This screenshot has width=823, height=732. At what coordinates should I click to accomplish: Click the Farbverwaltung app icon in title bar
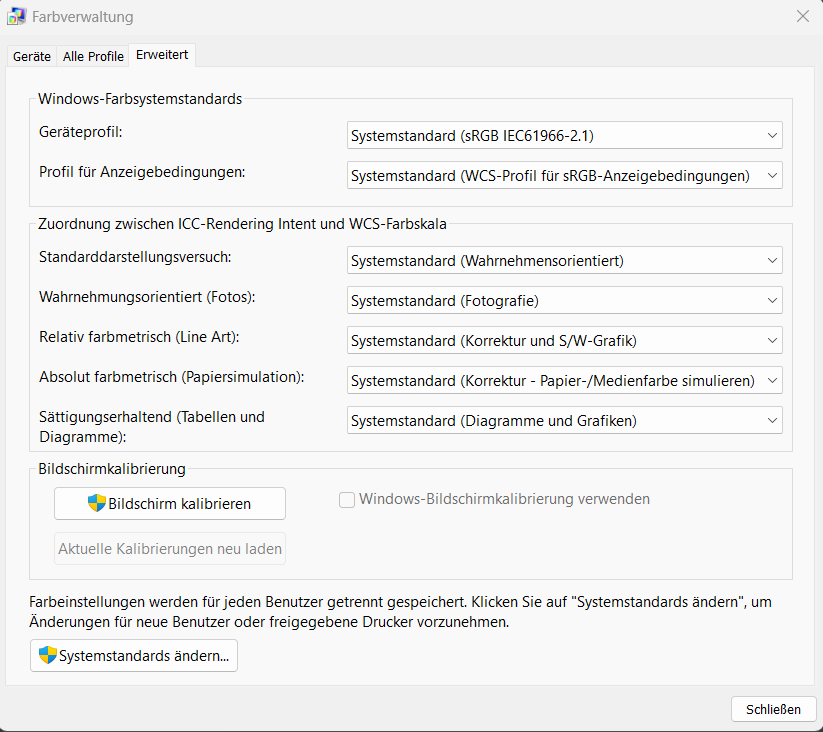(16, 17)
